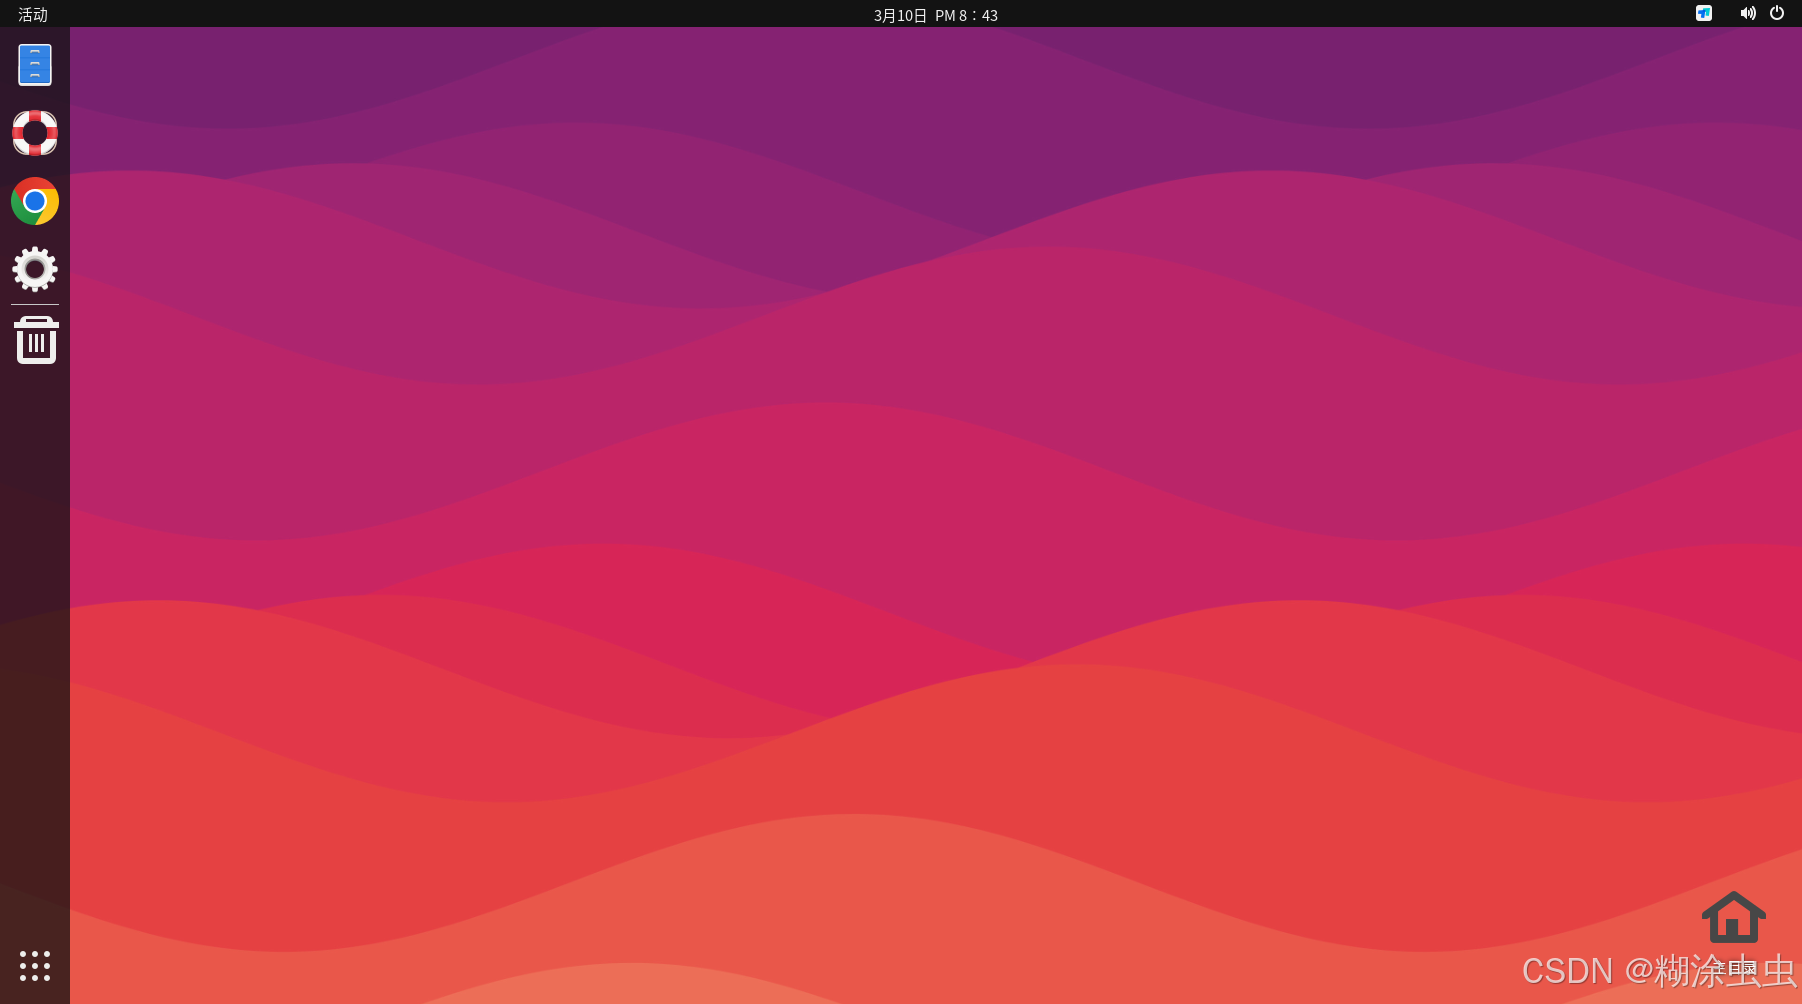Toggle the Activities overview via 活动

(x=33, y=15)
